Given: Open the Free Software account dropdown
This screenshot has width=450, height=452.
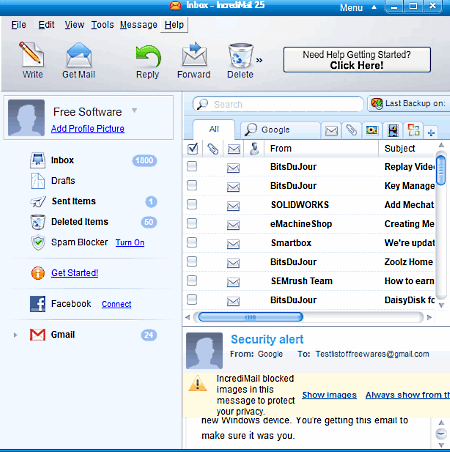Looking at the screenshot, I should point(134,110).
